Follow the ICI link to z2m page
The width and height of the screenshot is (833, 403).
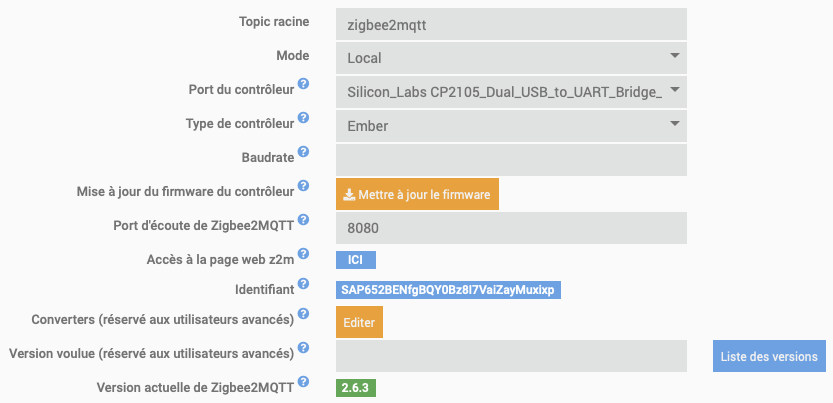[x=355, y=260]
